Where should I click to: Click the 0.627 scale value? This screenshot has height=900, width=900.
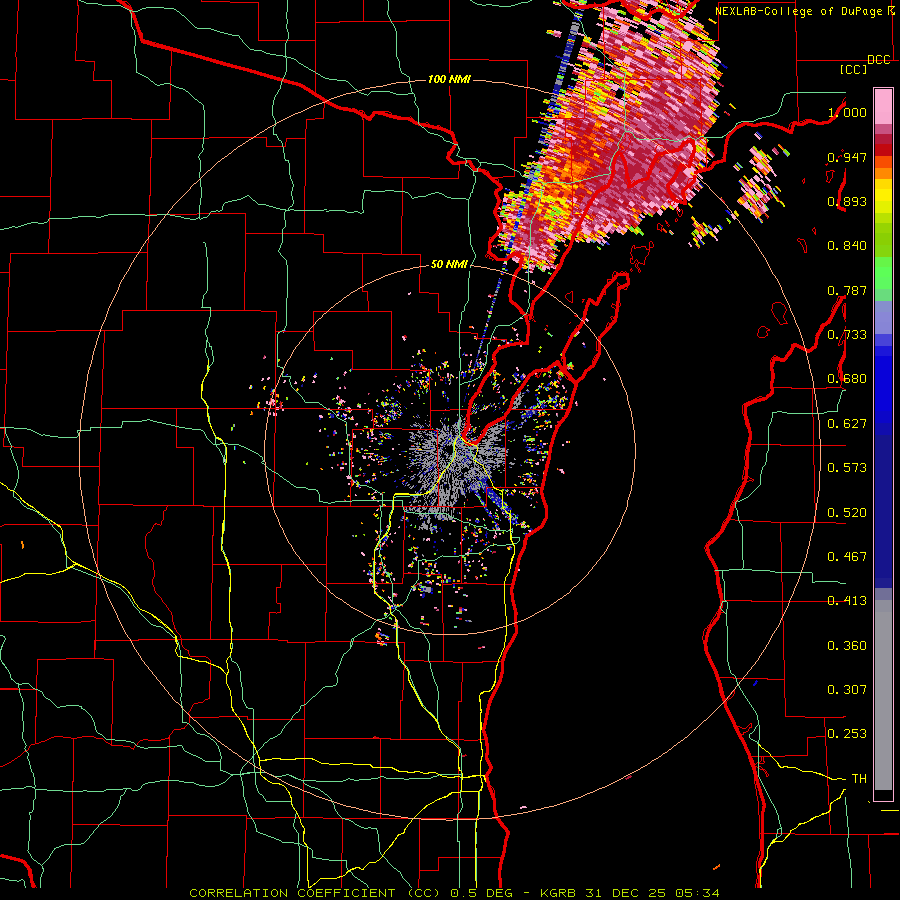(x=847, y=424)
